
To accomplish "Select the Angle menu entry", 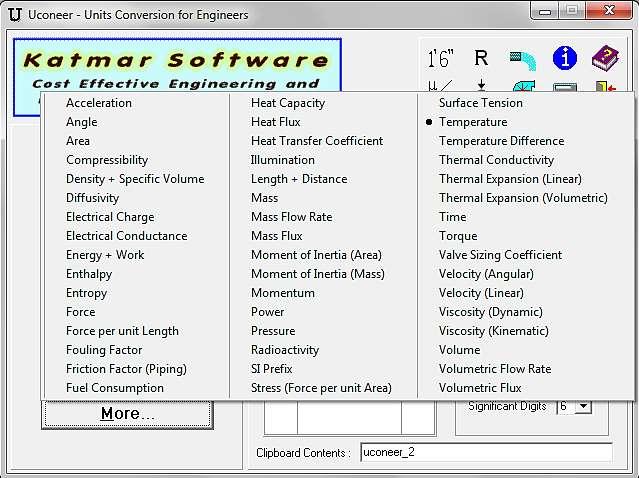I will [x=82, y=122].
